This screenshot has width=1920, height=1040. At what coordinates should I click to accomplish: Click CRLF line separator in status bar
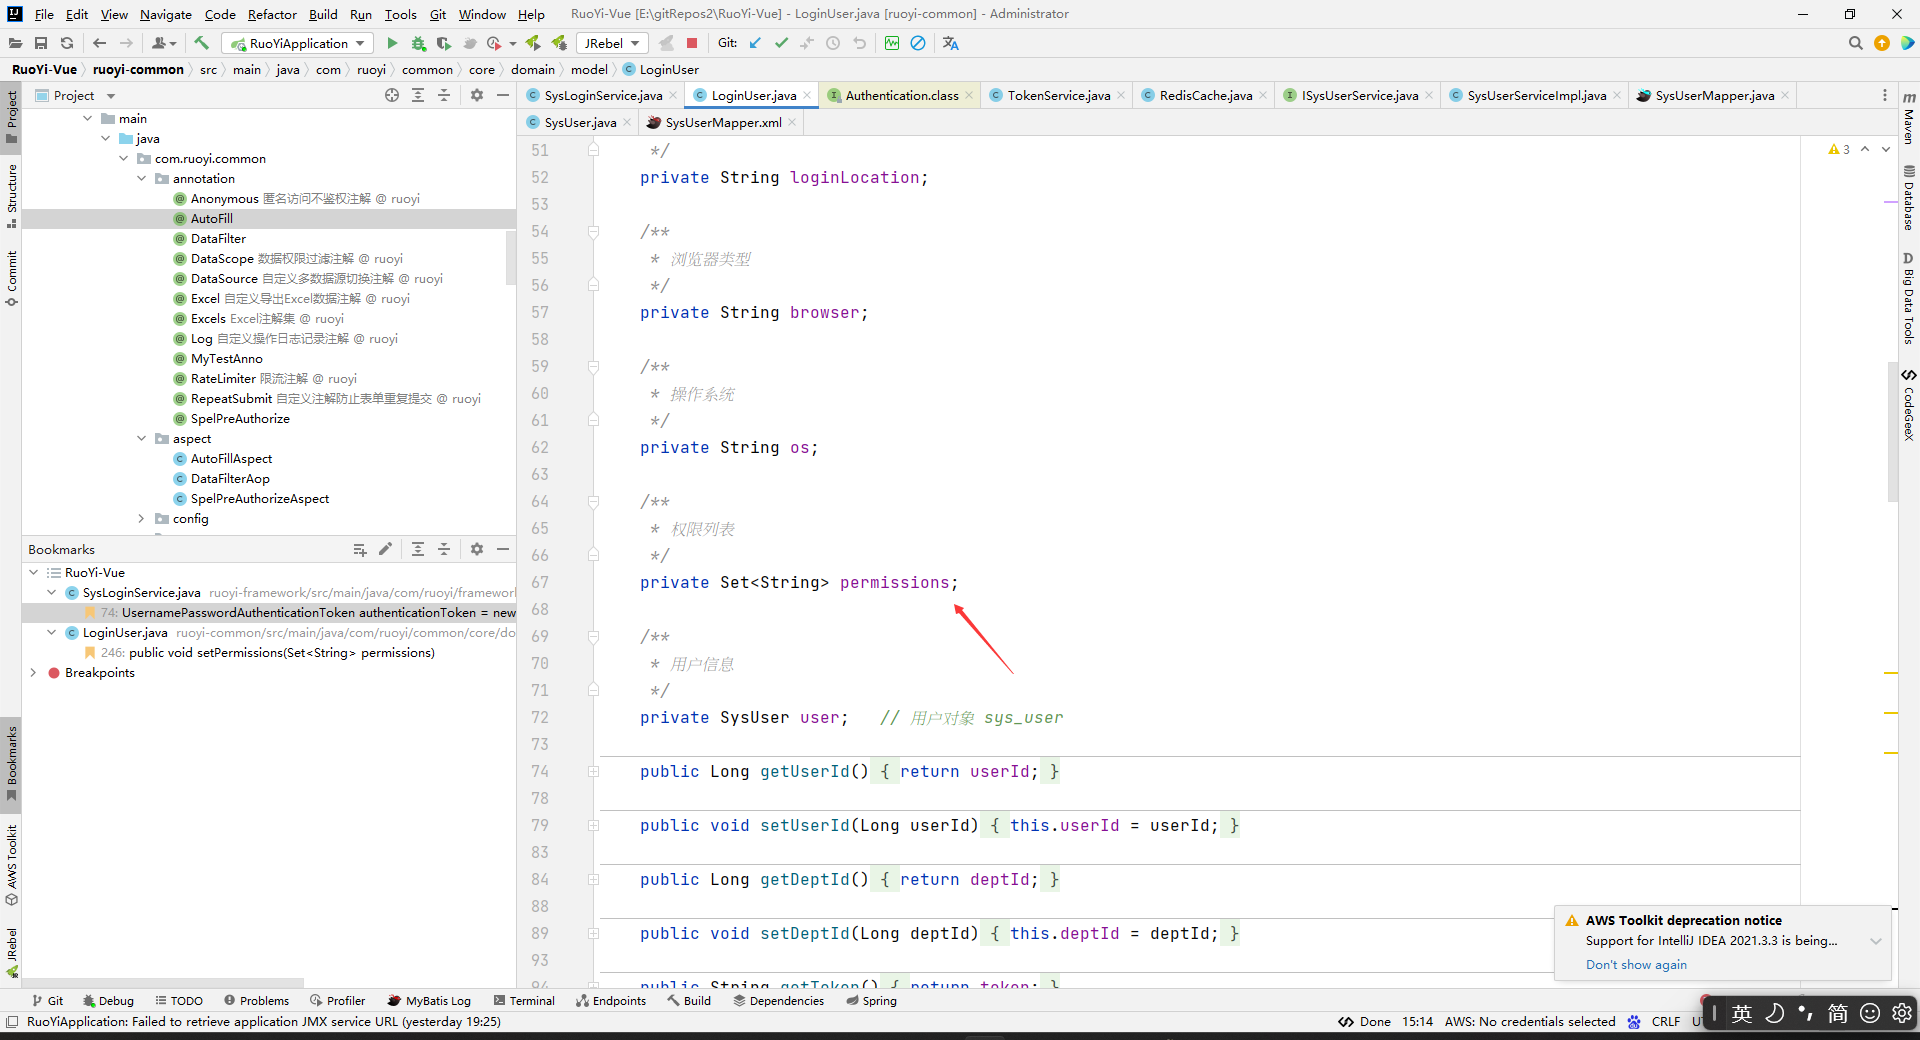pos(1665,1021)
